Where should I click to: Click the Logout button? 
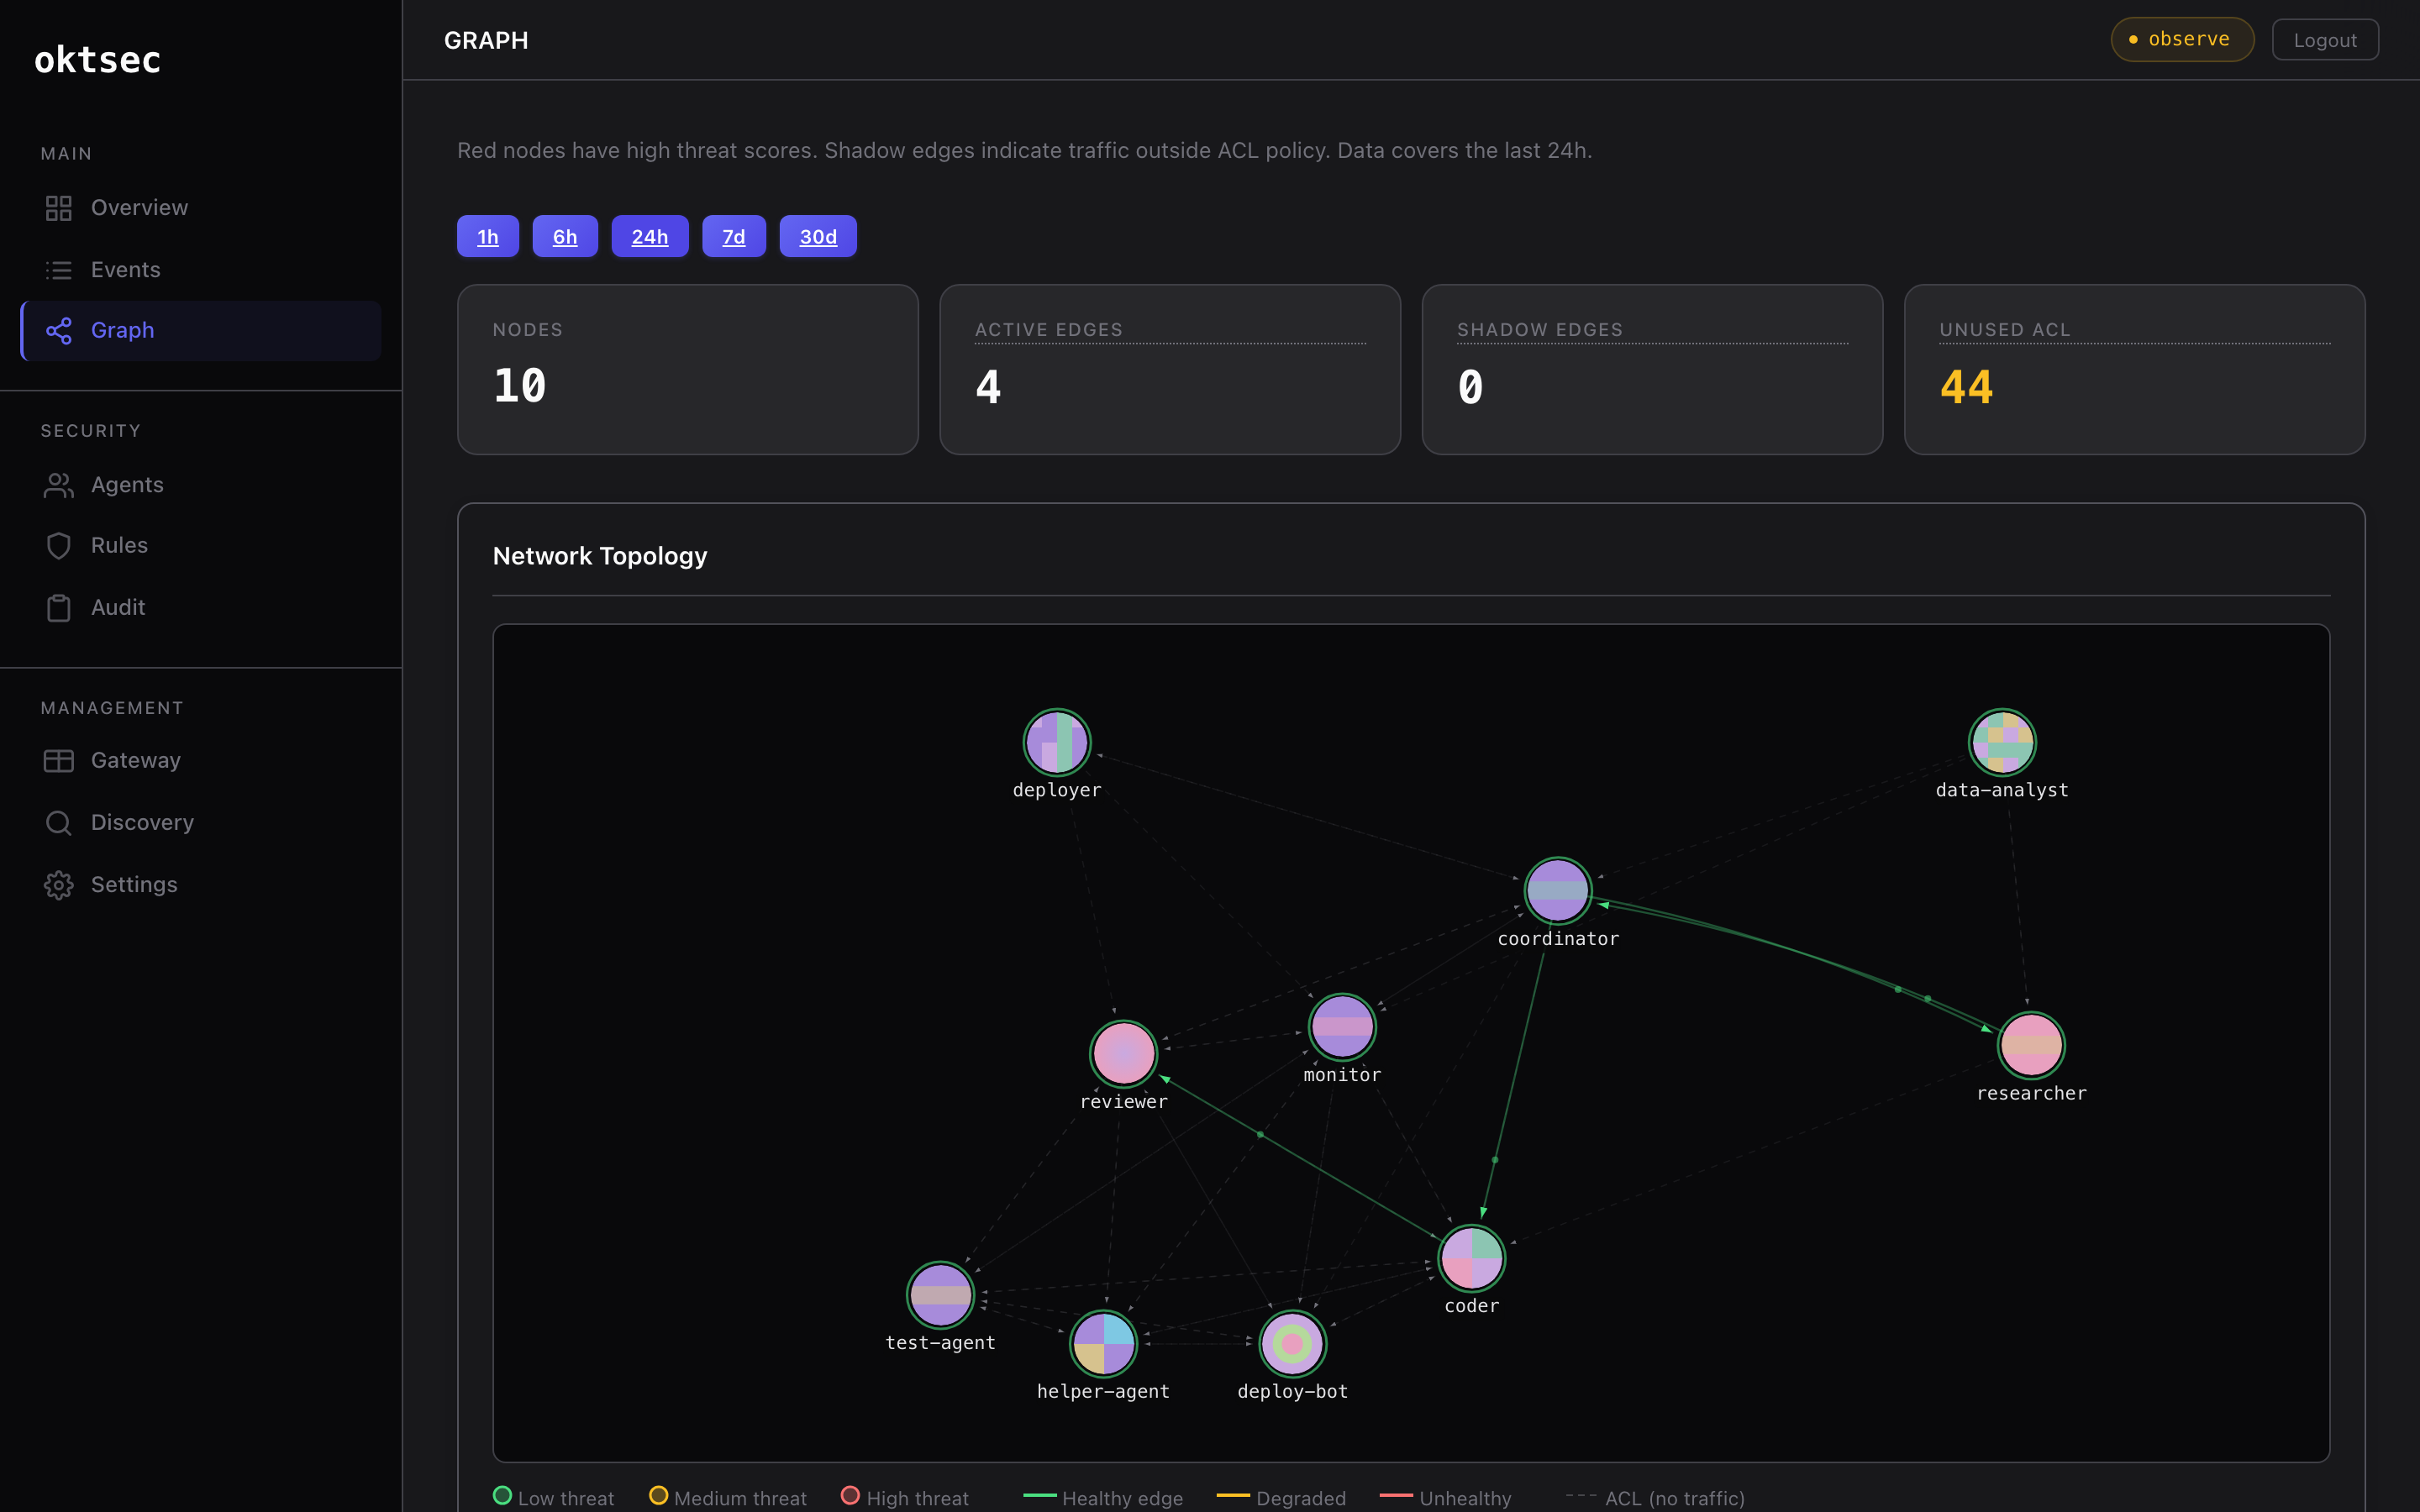point(2325,39)
